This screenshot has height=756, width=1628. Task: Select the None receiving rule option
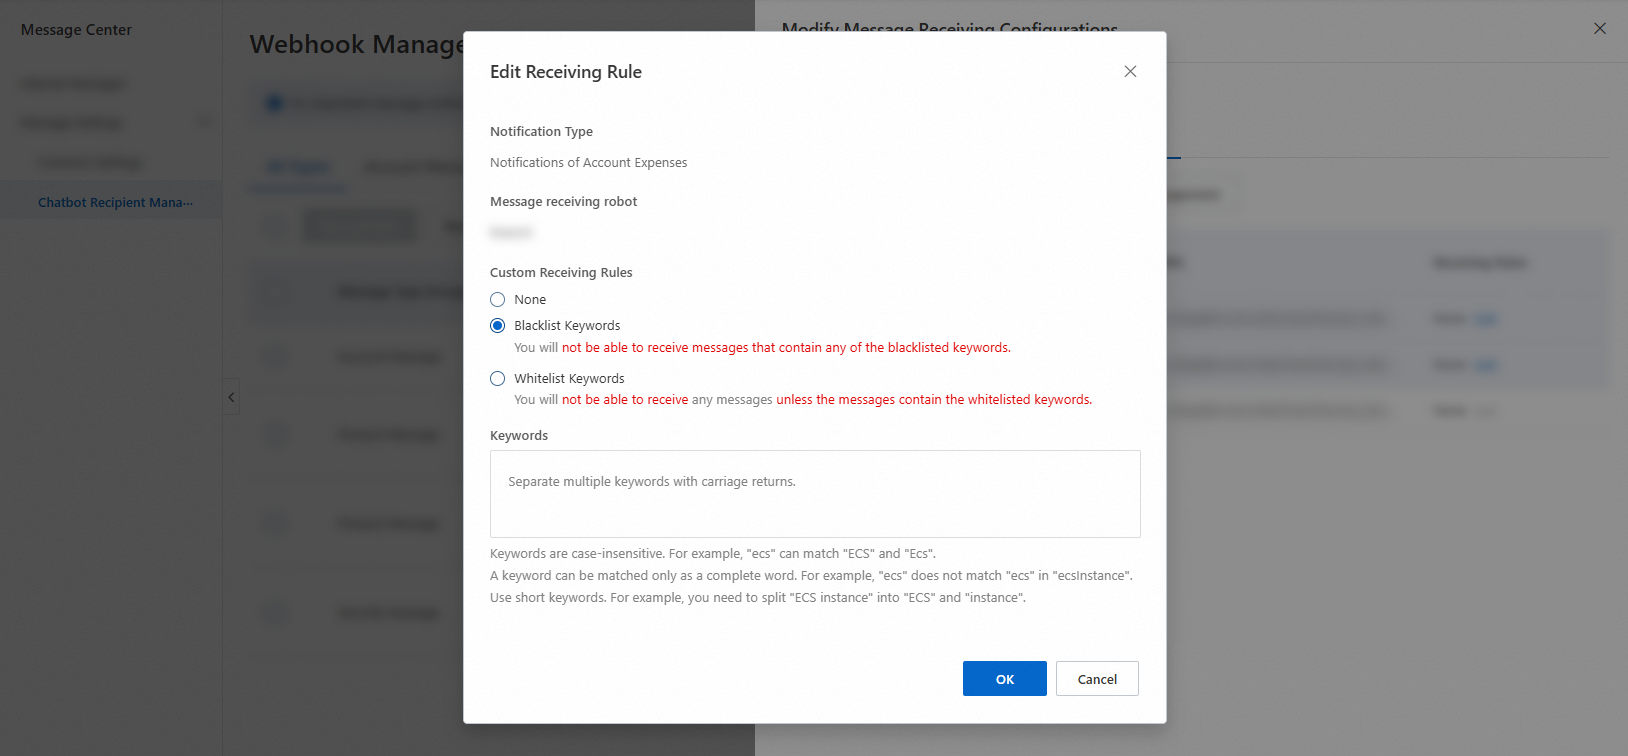click(x=498, y=299)
